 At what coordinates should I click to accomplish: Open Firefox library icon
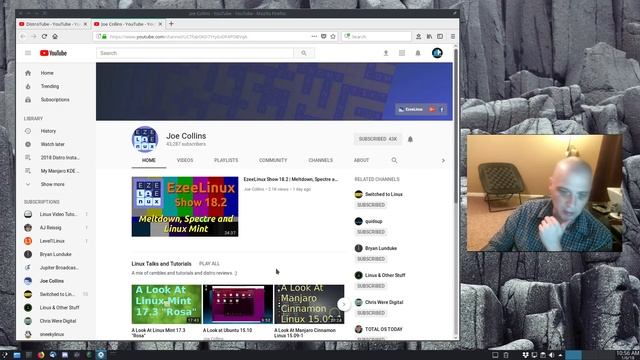tap(429, 36)
